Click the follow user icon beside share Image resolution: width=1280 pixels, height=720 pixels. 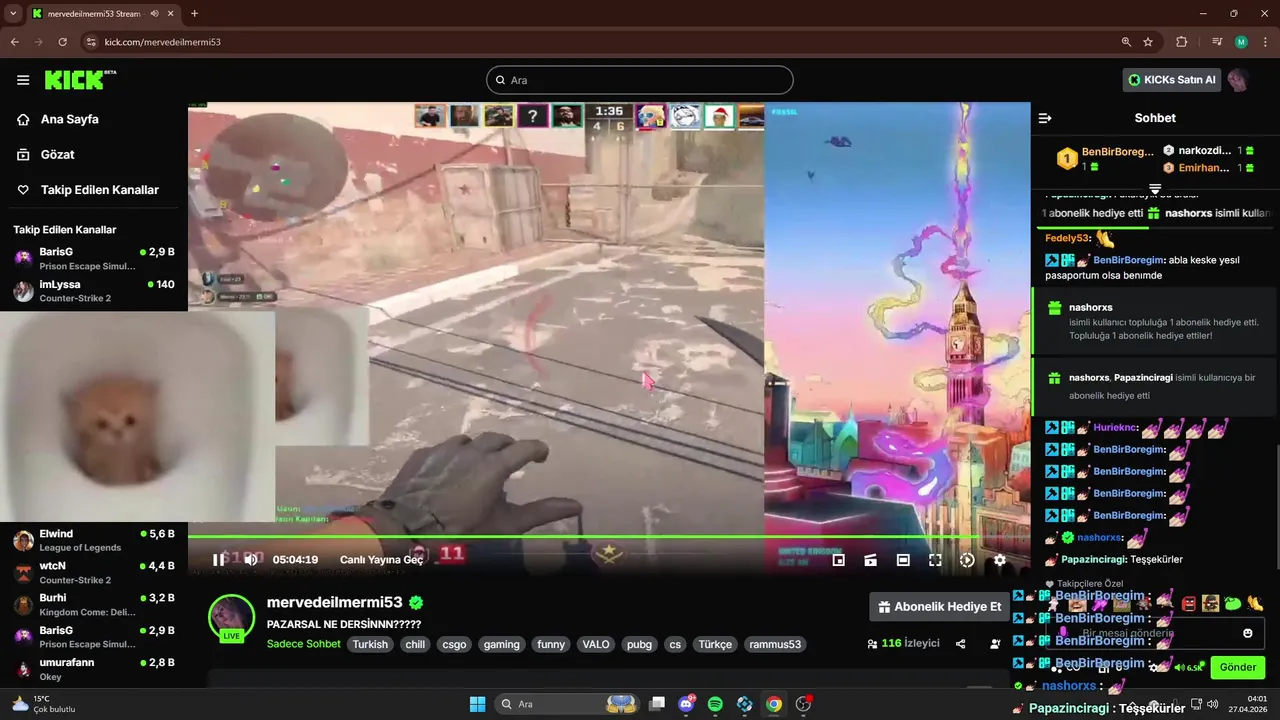point(995,644)
